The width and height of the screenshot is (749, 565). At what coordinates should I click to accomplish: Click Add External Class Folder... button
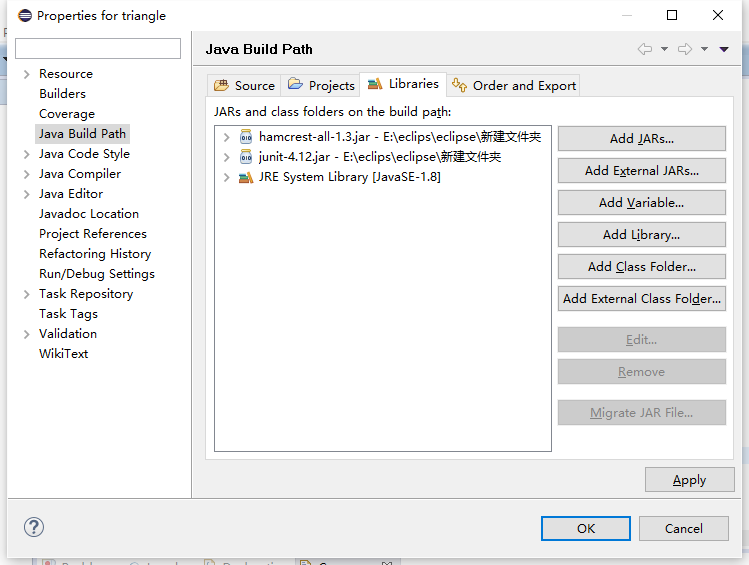pyautogui.click(x=642, y=298)
